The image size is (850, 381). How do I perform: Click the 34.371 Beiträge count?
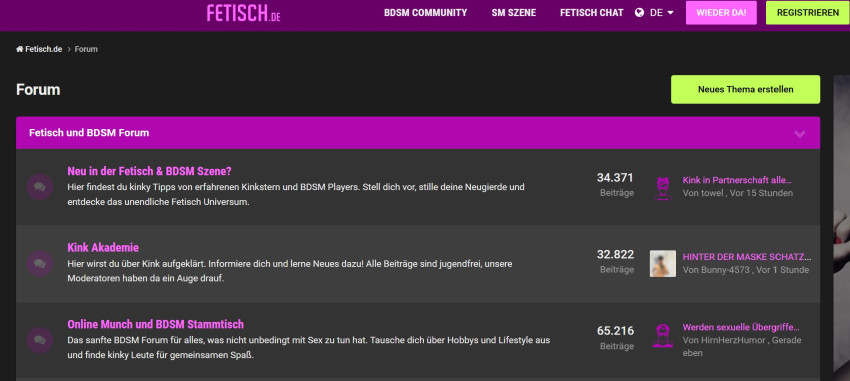[615, 184]
